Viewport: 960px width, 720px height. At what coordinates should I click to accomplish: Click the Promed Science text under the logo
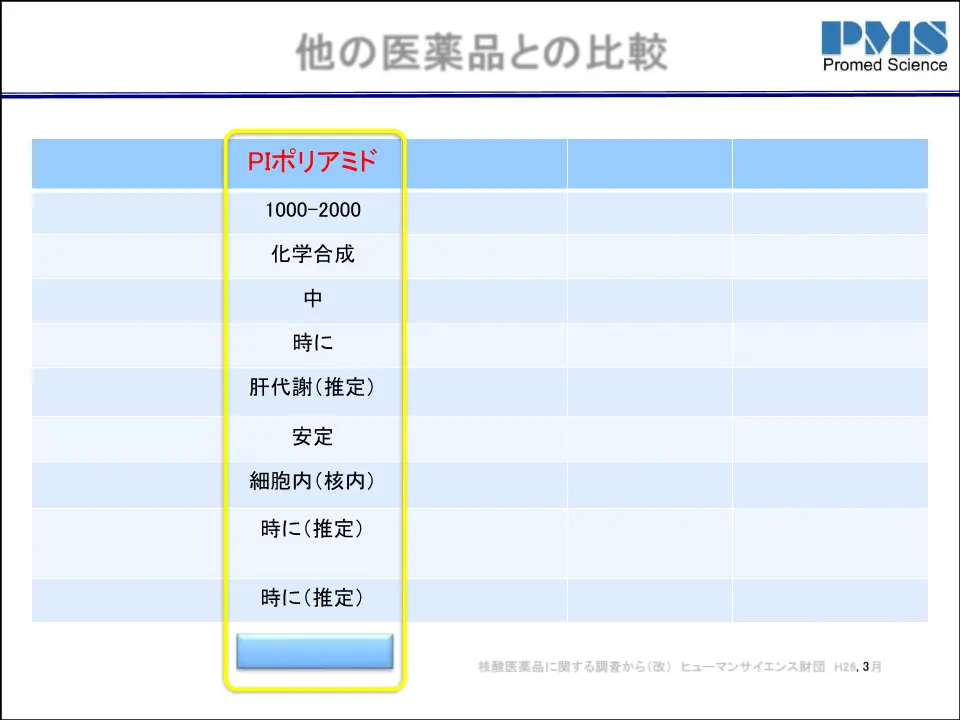(x=884, y=65)
